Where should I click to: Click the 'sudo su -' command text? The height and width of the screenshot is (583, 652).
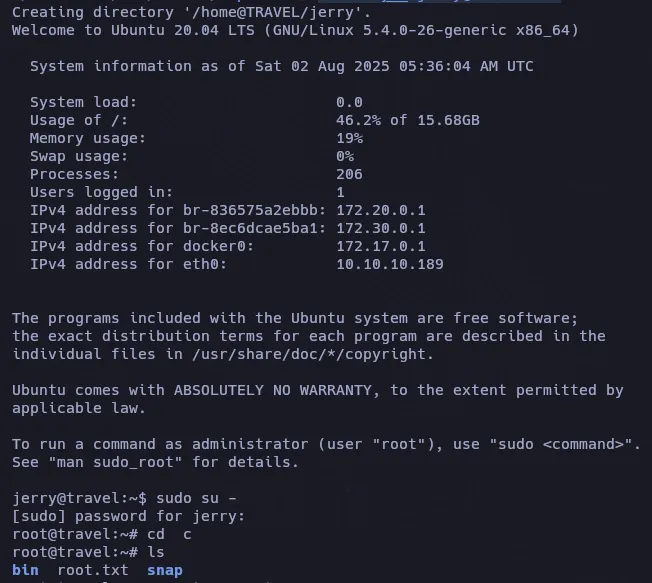[196, 498]
